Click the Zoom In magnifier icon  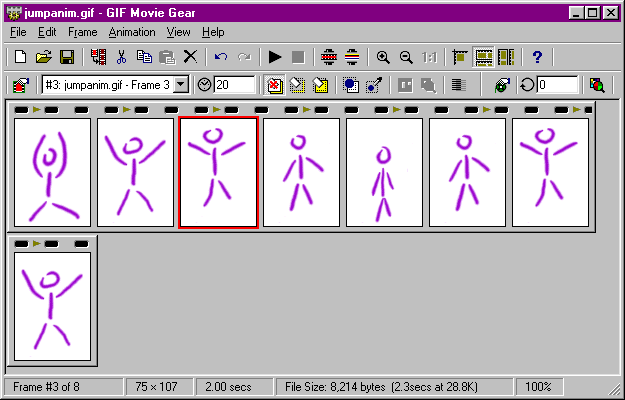pyautogui.click(x=382, y=58)
